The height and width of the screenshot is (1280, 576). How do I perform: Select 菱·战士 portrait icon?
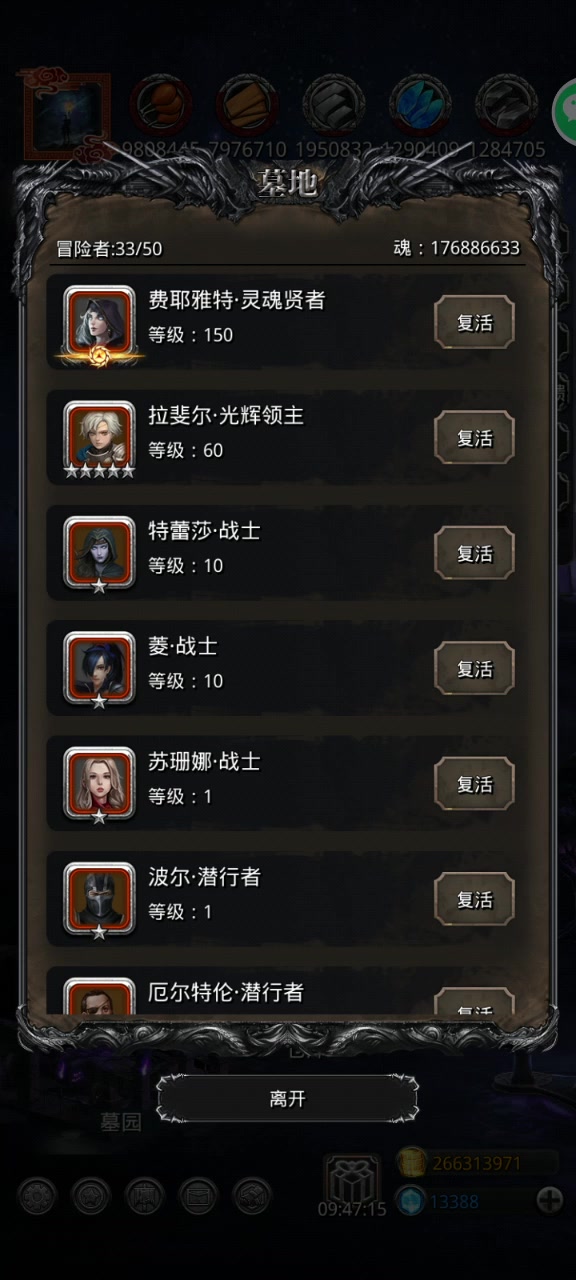(x=99, y=669)
